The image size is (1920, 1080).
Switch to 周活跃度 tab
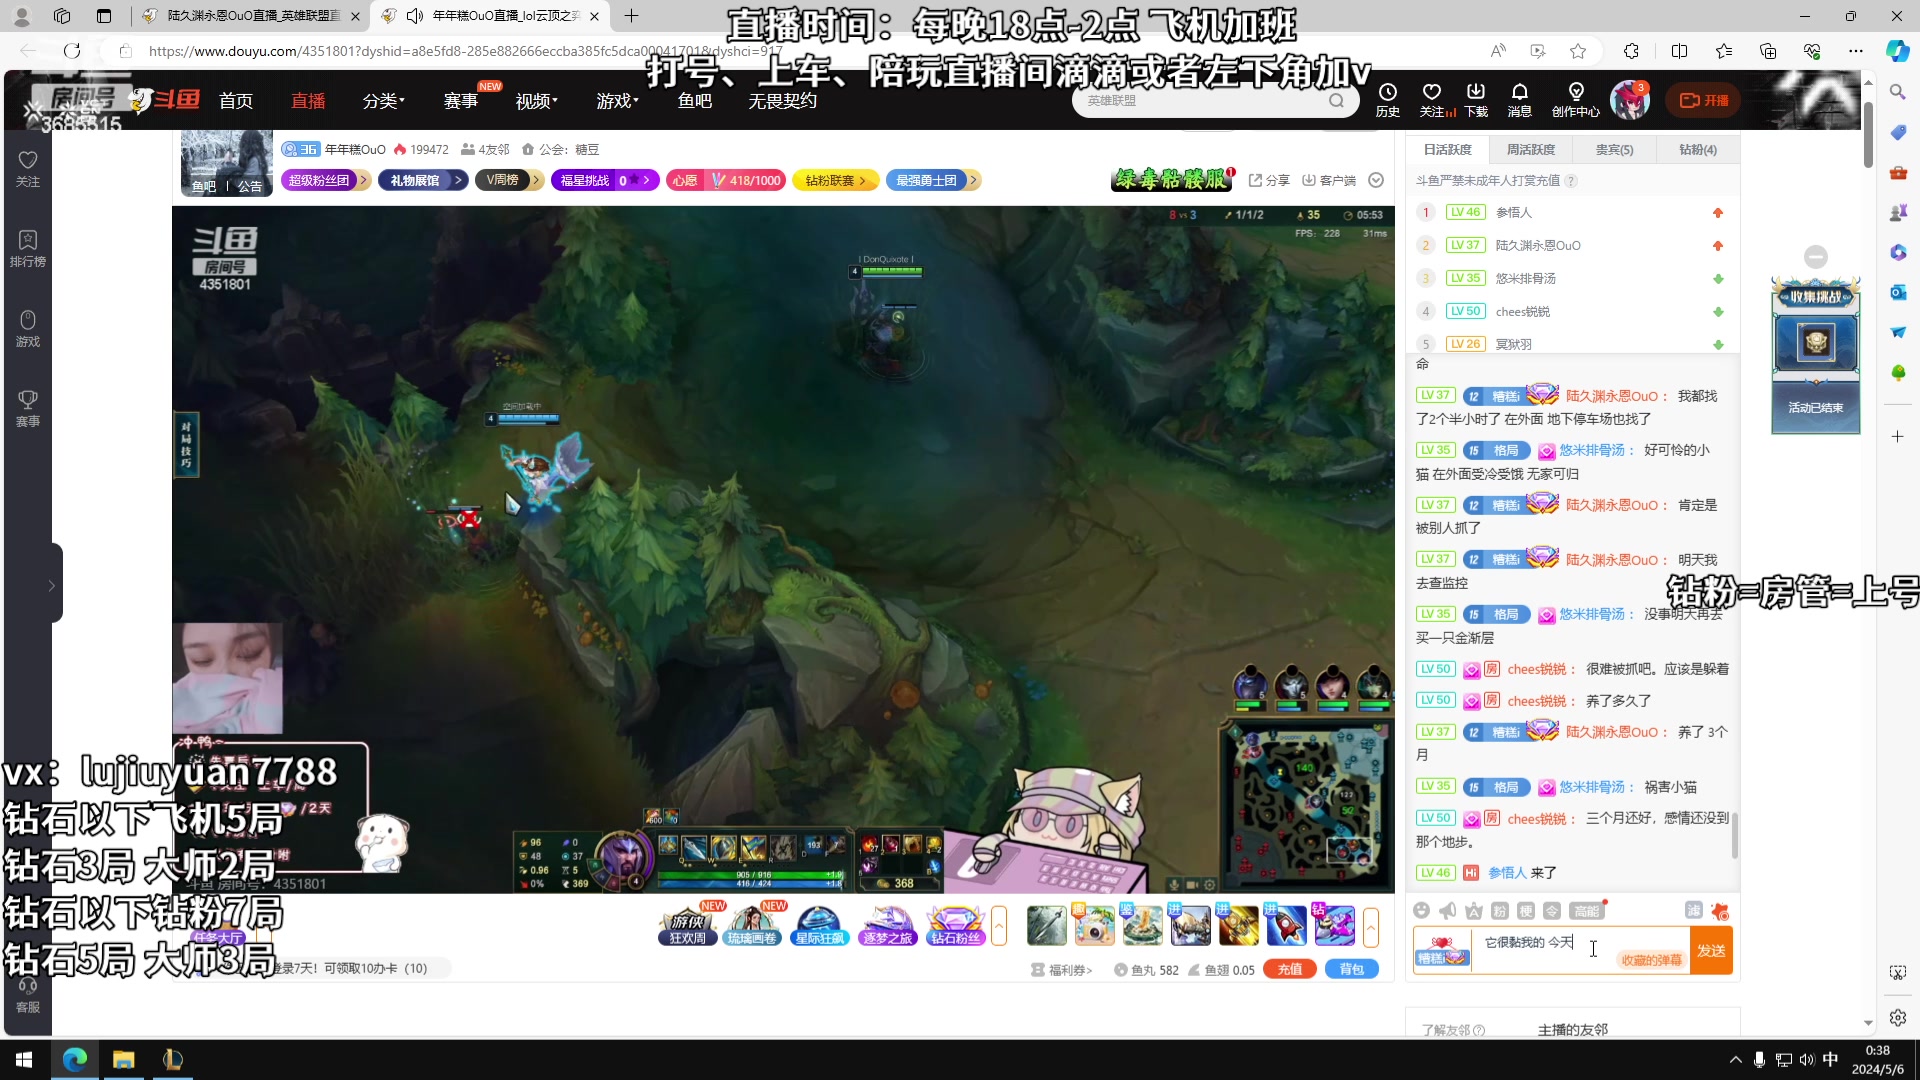click(1531, 149)
